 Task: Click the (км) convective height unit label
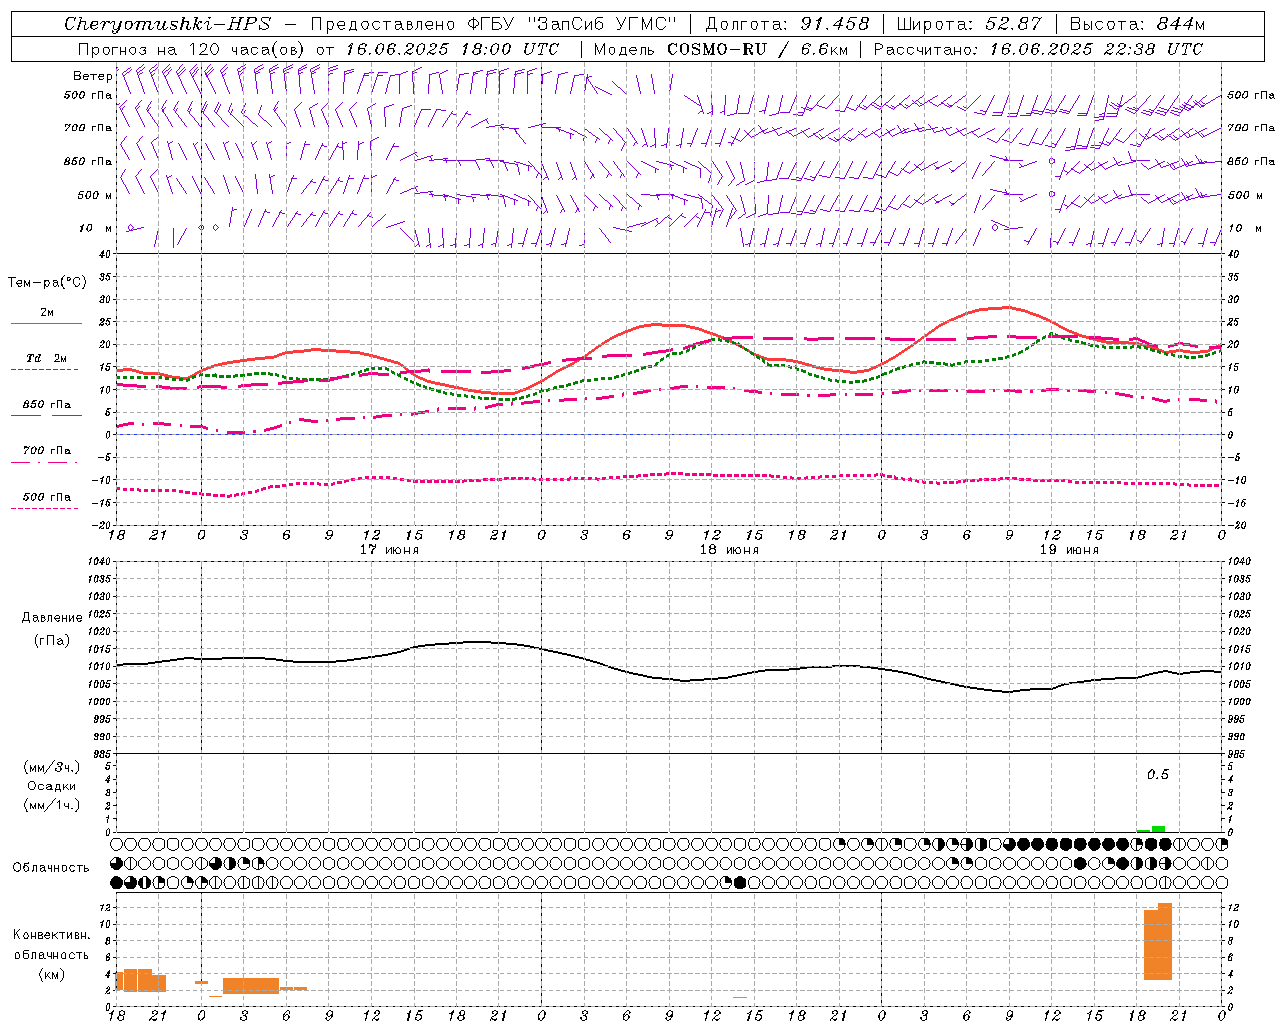(51, 973)
